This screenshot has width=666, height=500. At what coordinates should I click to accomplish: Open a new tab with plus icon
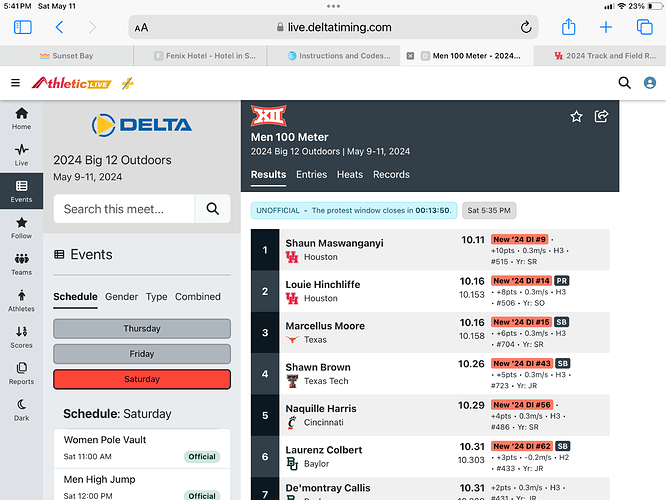(x=606, y=27)
